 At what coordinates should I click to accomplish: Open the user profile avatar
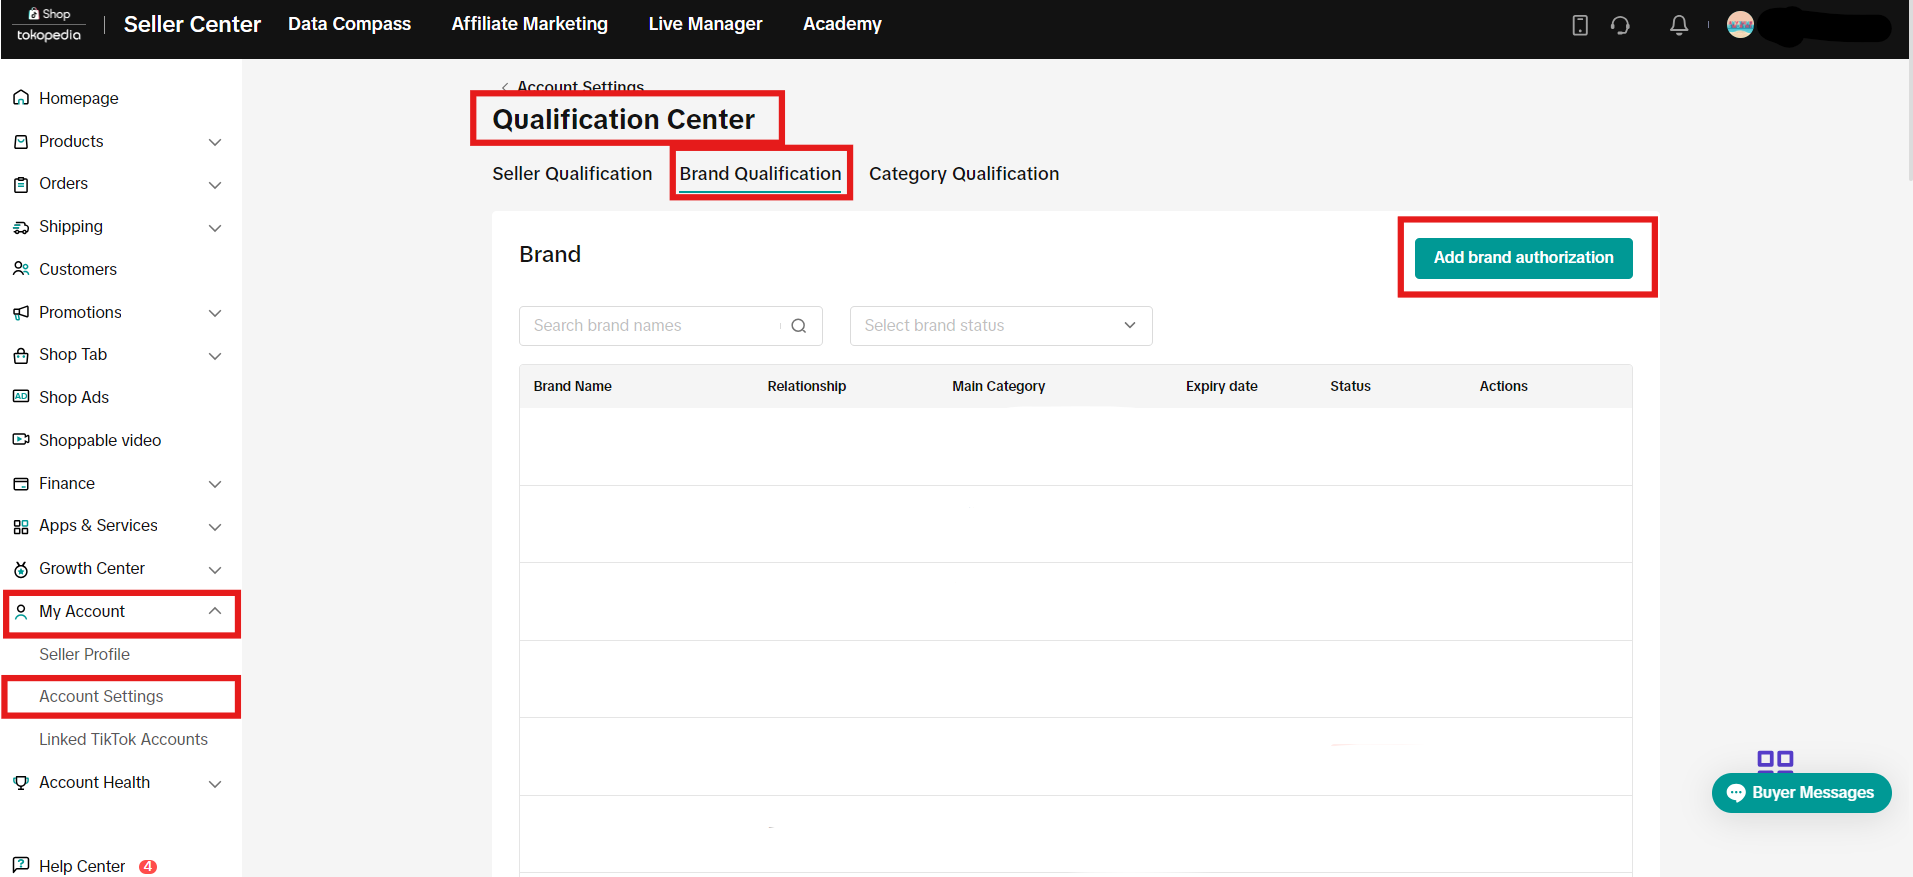[1740, 25]
